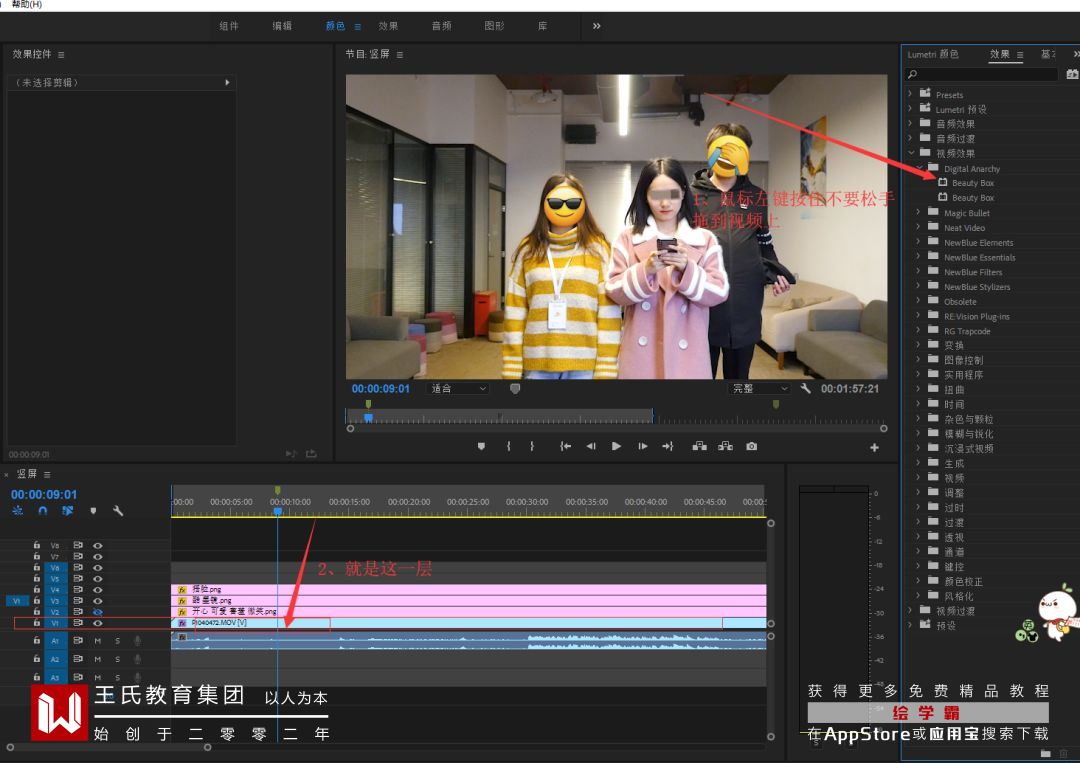
Task: Click the timeline horizontal zoom scrollbar handle
Action: click(207, 747)
